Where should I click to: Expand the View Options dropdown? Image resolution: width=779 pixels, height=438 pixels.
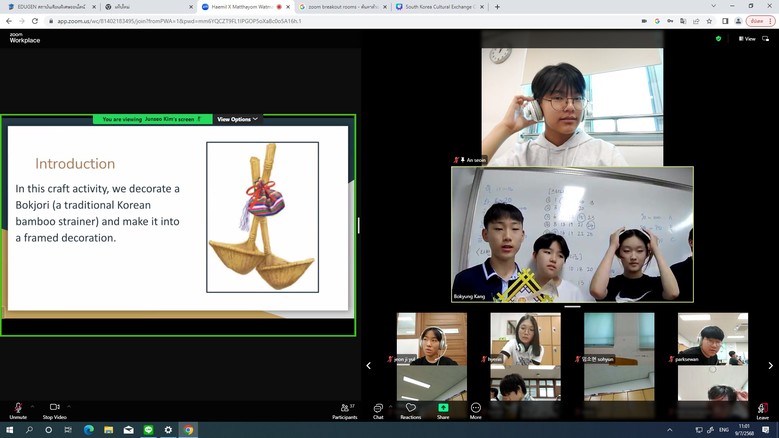pos(237,119)
